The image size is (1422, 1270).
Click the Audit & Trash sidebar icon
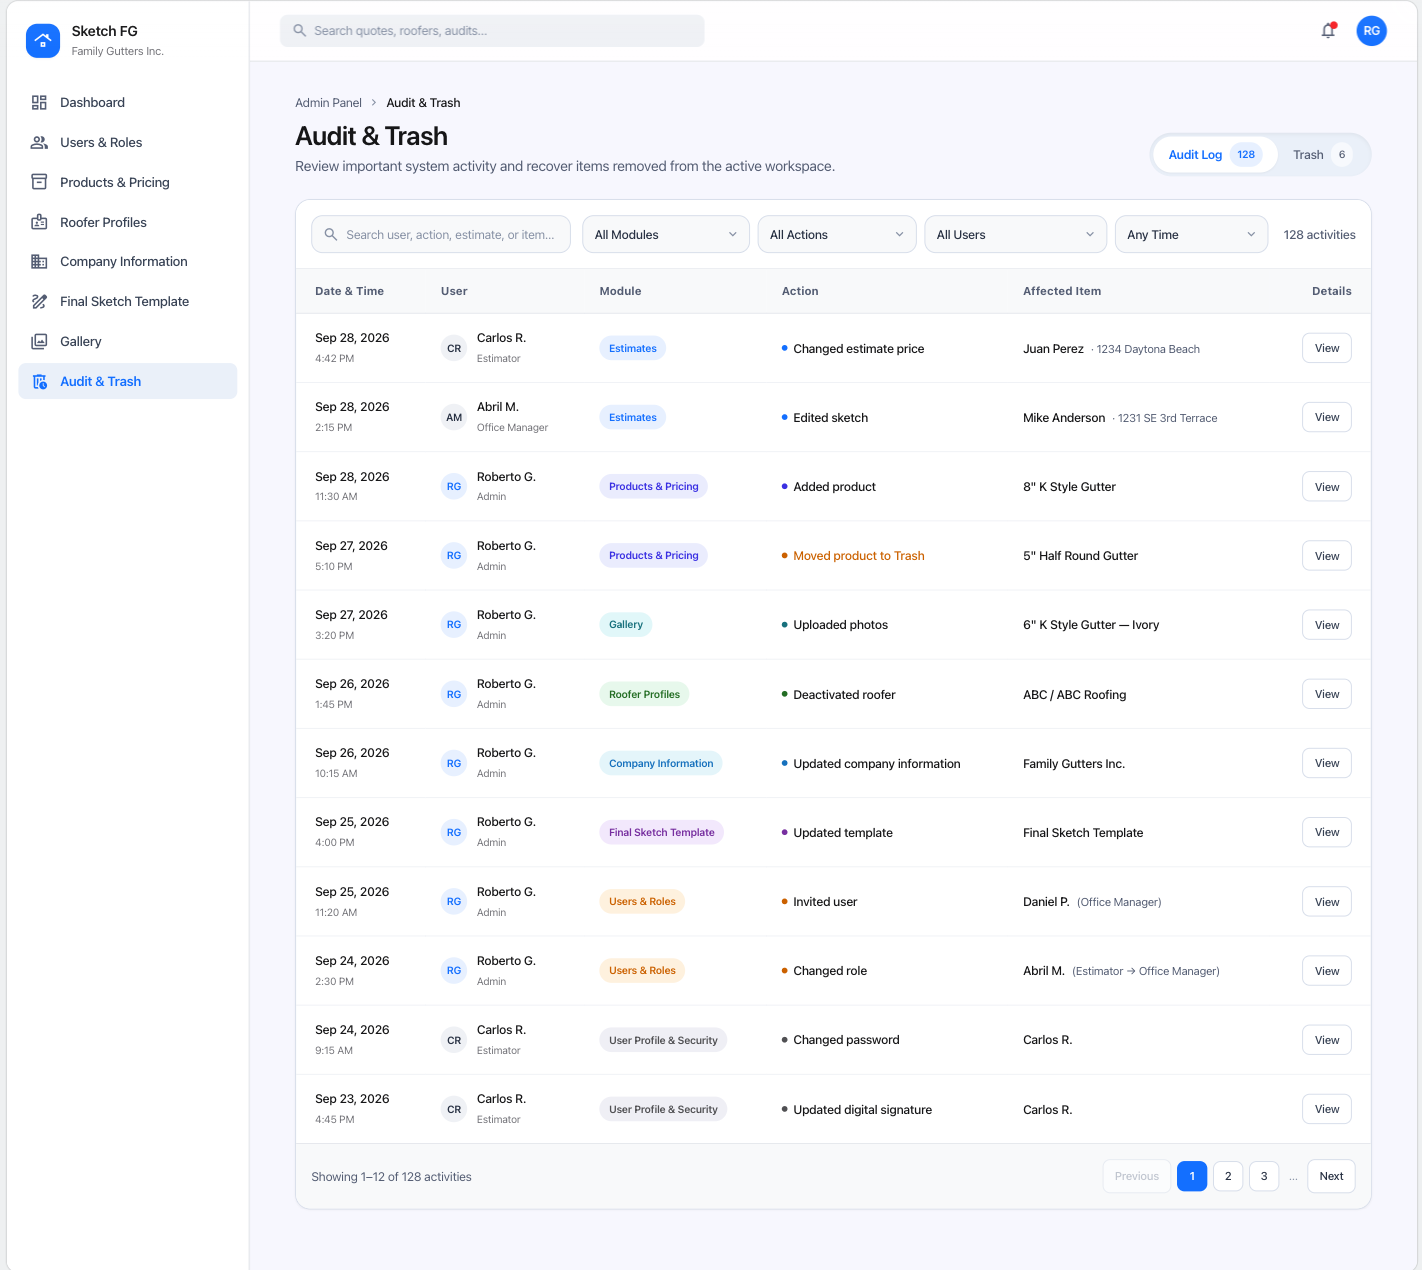[39, 381]
